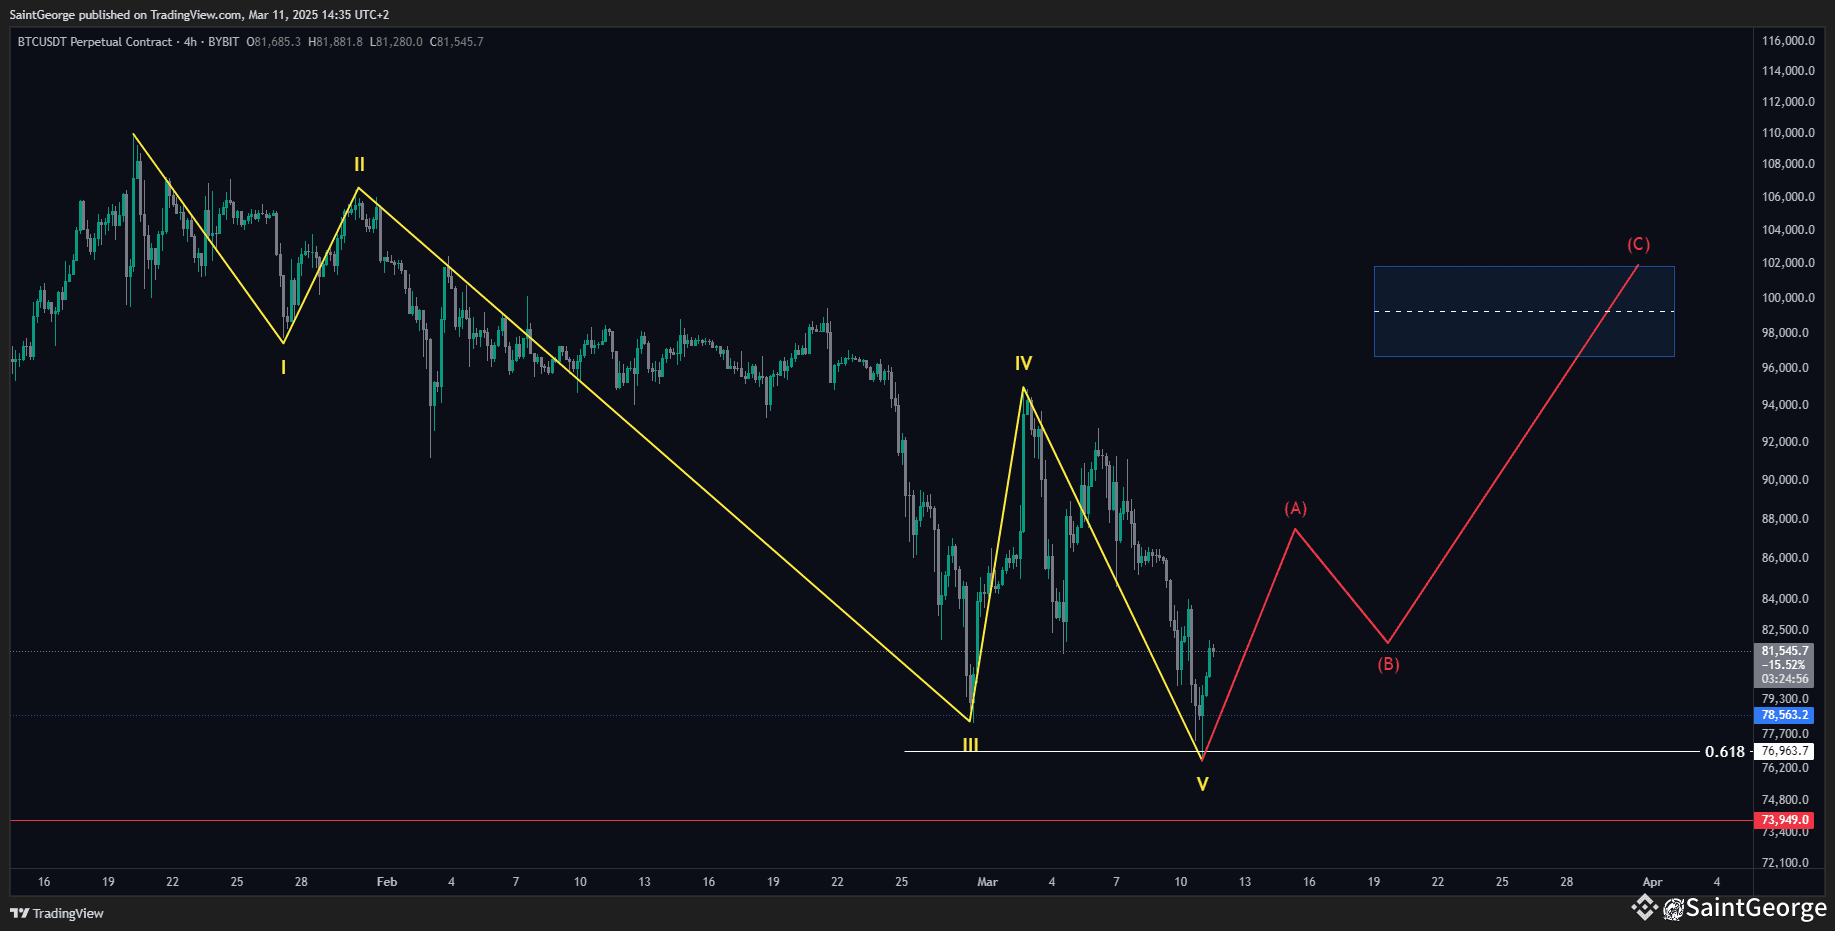The image size is (1835, 931).
Task: Click the 94,000.0 price axis label
Action: [x=1785, y=405]
